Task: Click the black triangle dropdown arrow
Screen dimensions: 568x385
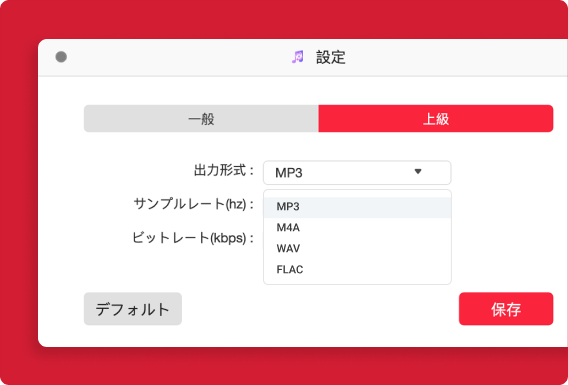Action: click(418, 171)
